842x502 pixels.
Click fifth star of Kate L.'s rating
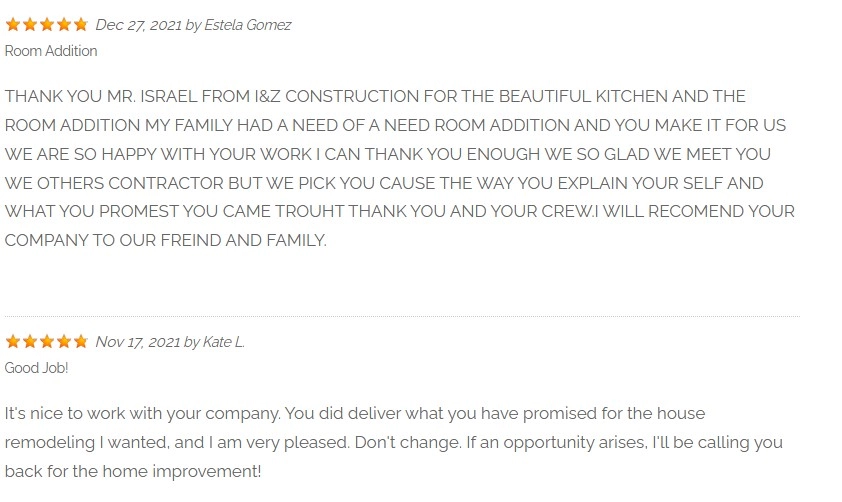point(81,342)
